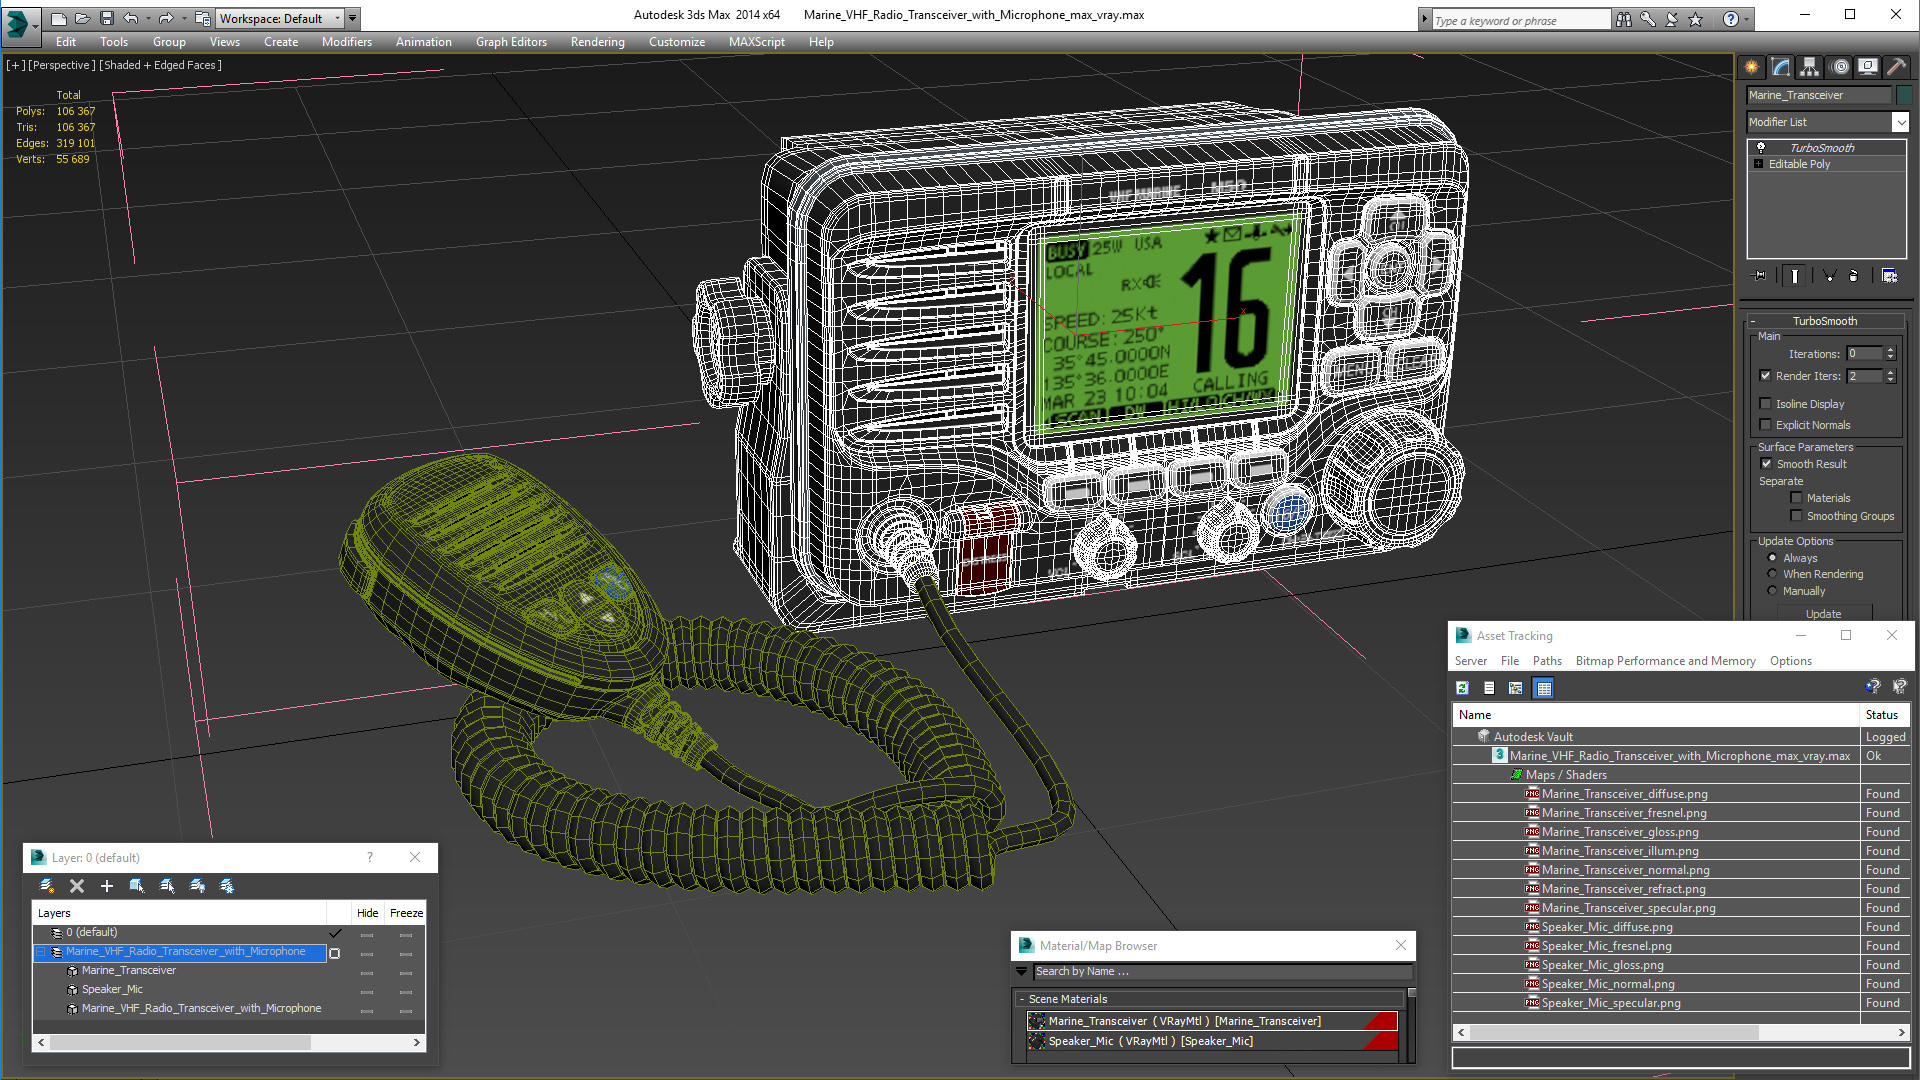Collapse Marine_VHF_Radio_Transceiver_with_Microphone layer tree
This screenshot has height=1080, width=1920.
42,952
